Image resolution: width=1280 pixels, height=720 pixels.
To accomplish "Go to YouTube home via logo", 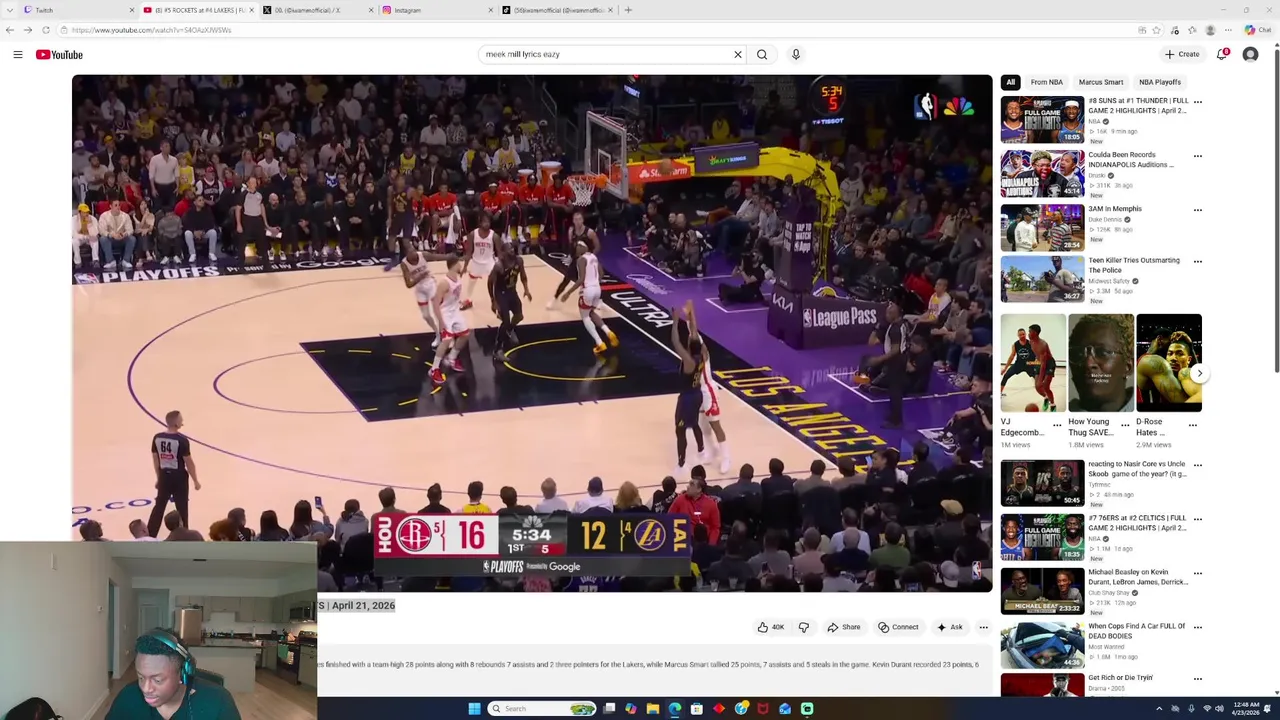I will pyautogui.click(x=59, y=55).
